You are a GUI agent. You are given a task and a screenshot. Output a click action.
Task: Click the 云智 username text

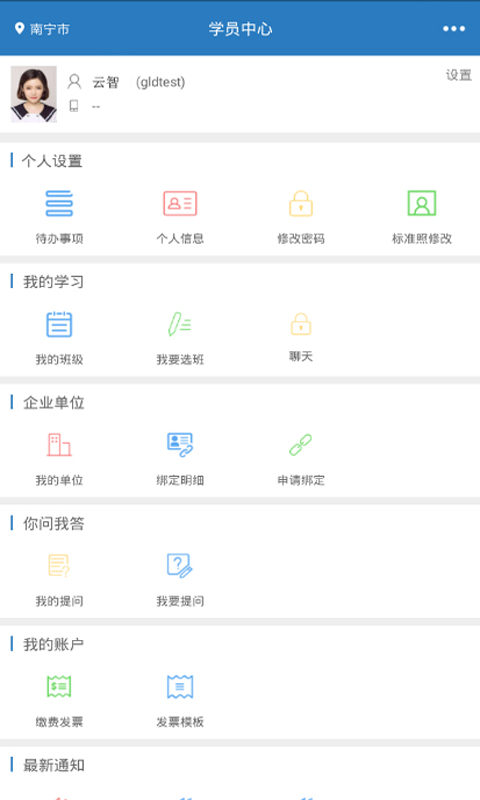tap(106, 82)
